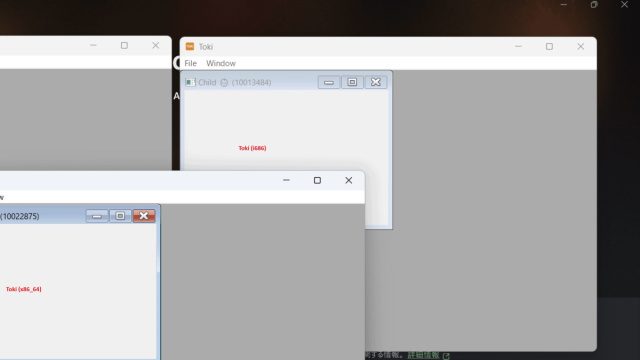The width and height of the screenshot is (640, 360).
Task: Close the Toki main window
Action: click(580, 47)
